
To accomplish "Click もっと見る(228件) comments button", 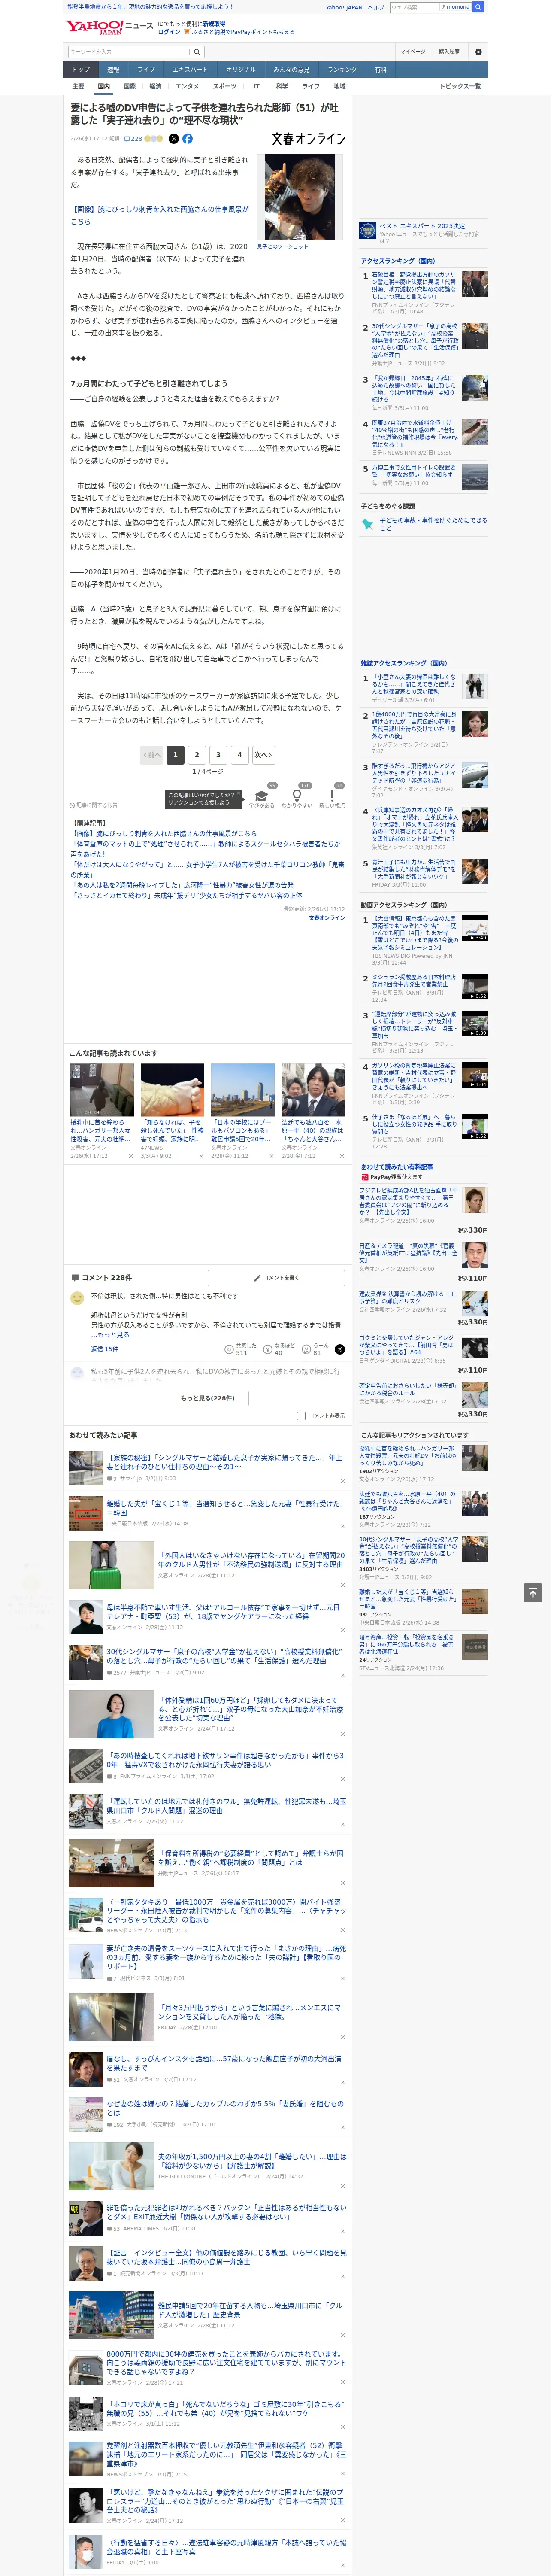I will point(208,1398).
